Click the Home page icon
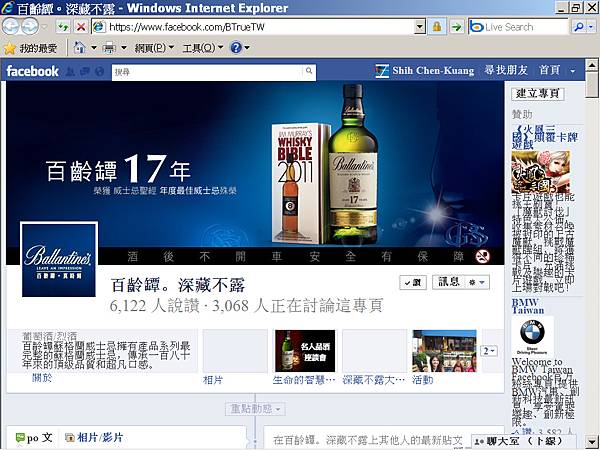 coord(79,47)
